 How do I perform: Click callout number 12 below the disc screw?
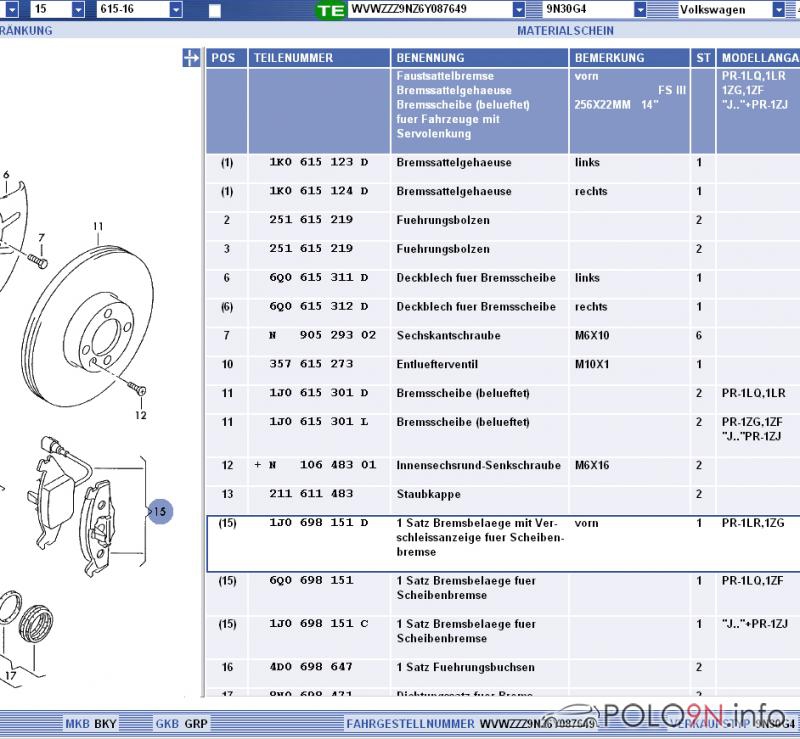(141, 415)
